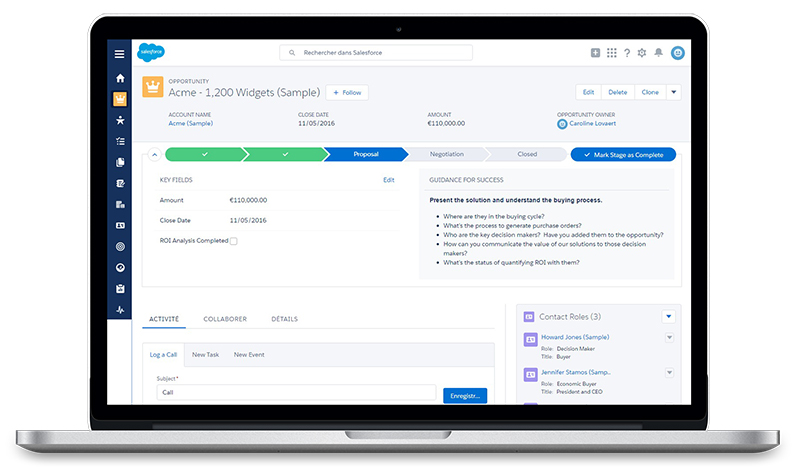The image size is (800, 472).
Task: Select the Negotiation stage in path
Action: tap(446, 154)
